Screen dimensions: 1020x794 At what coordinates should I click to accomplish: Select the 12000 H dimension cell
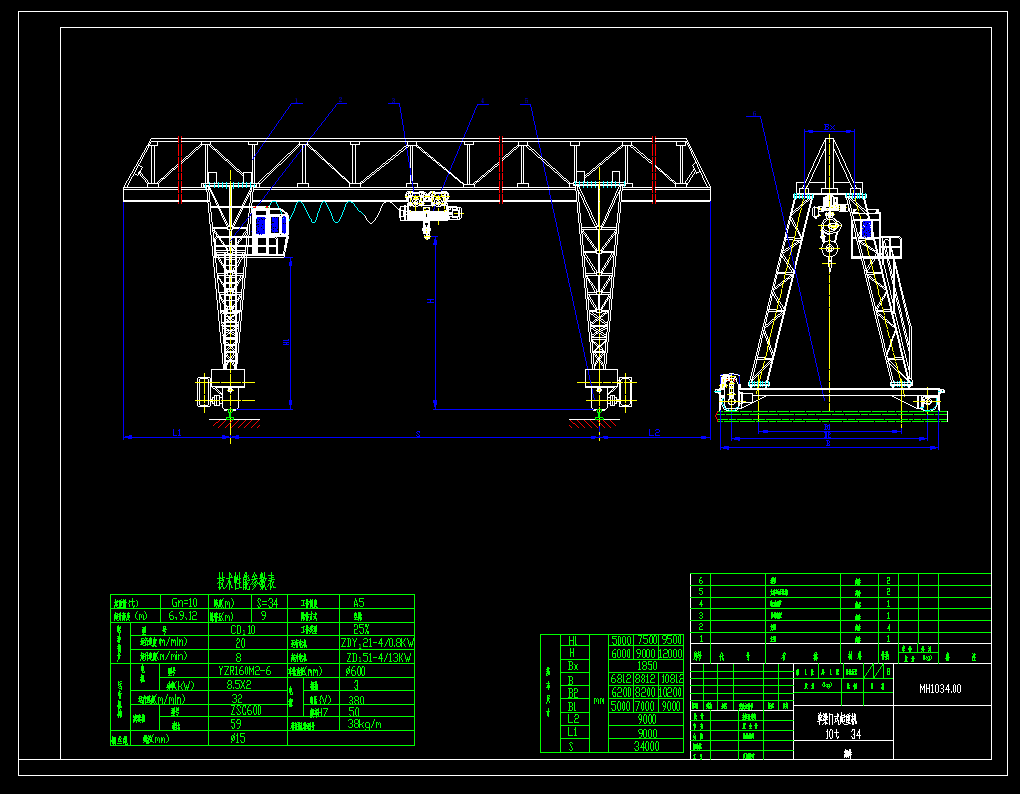click(671, 654)
